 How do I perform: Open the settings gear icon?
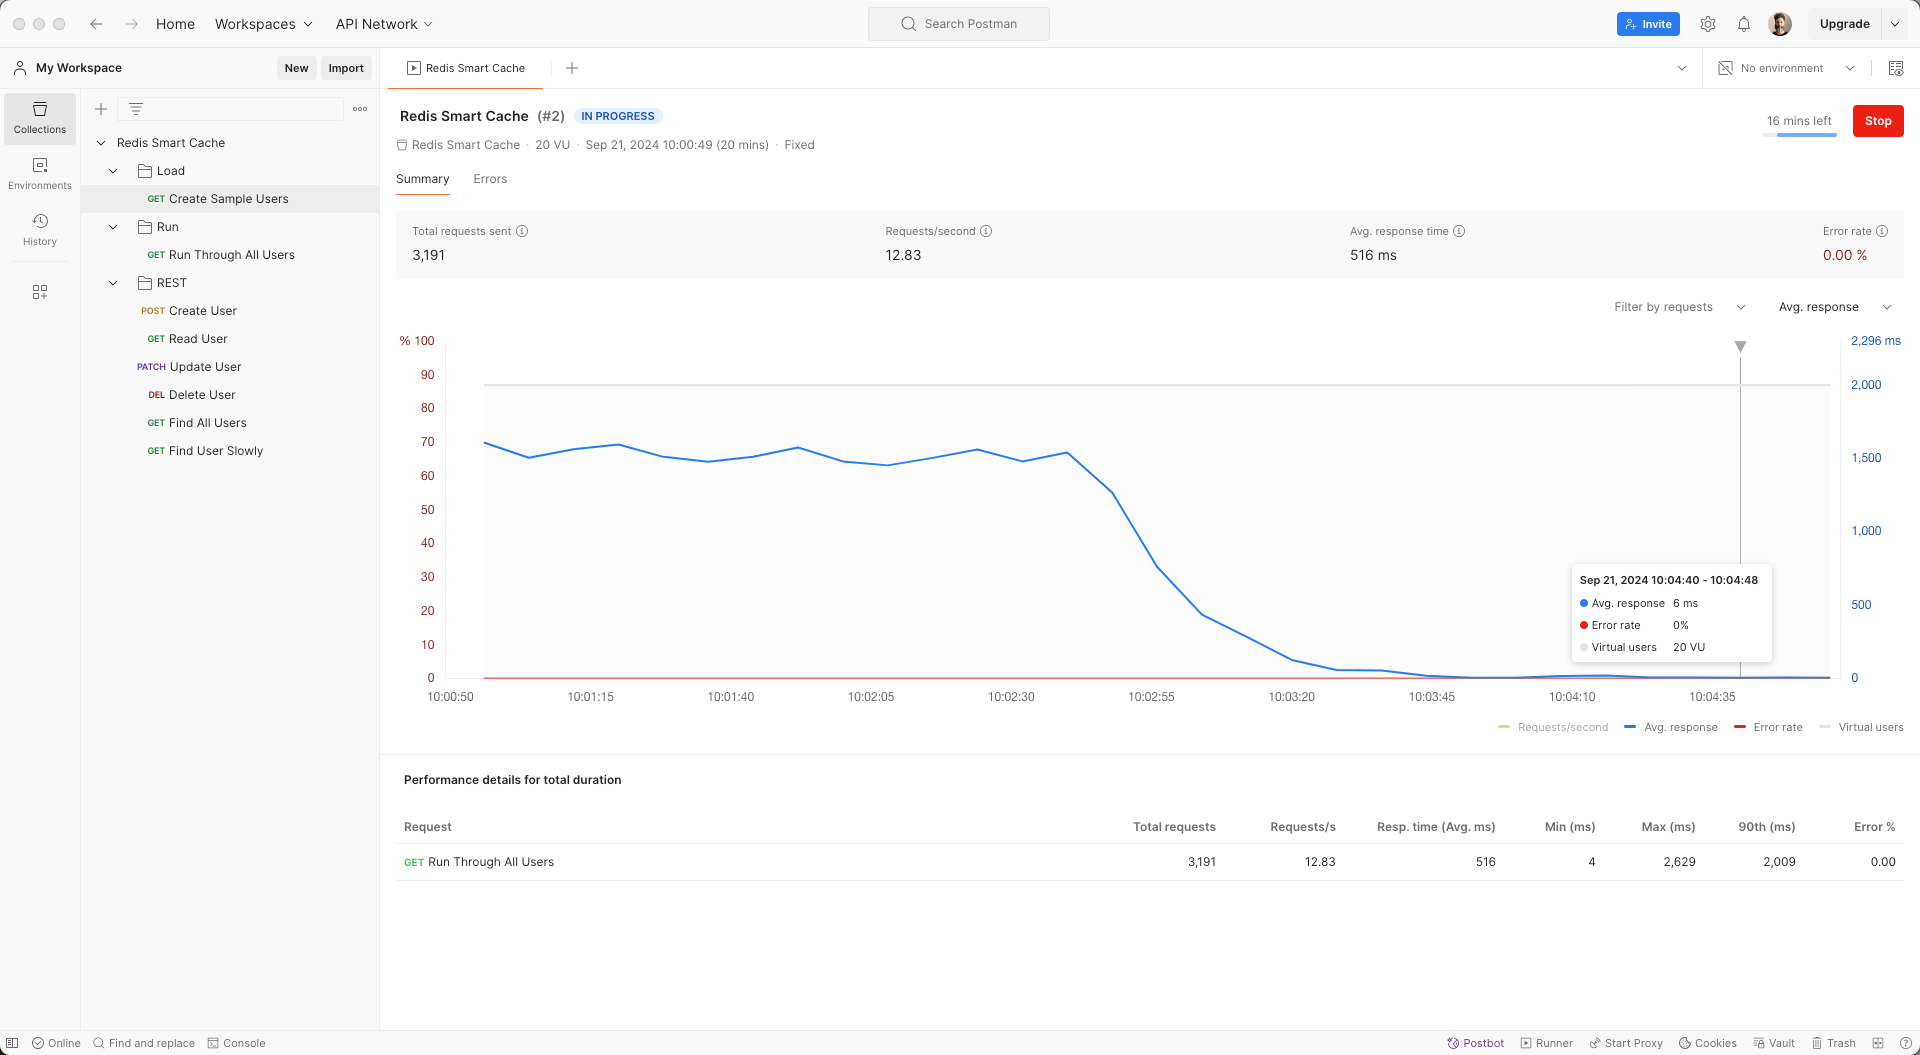point(1708,24)
